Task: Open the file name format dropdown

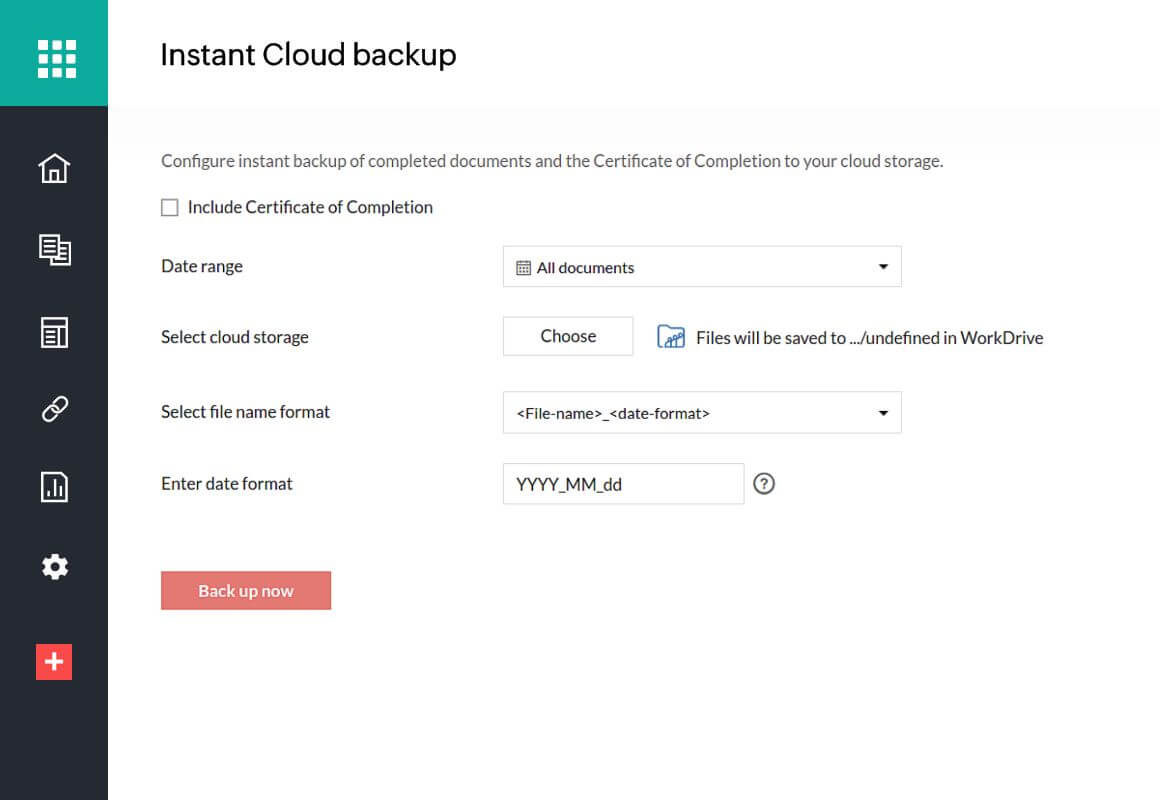Action: tap(701, 413)
